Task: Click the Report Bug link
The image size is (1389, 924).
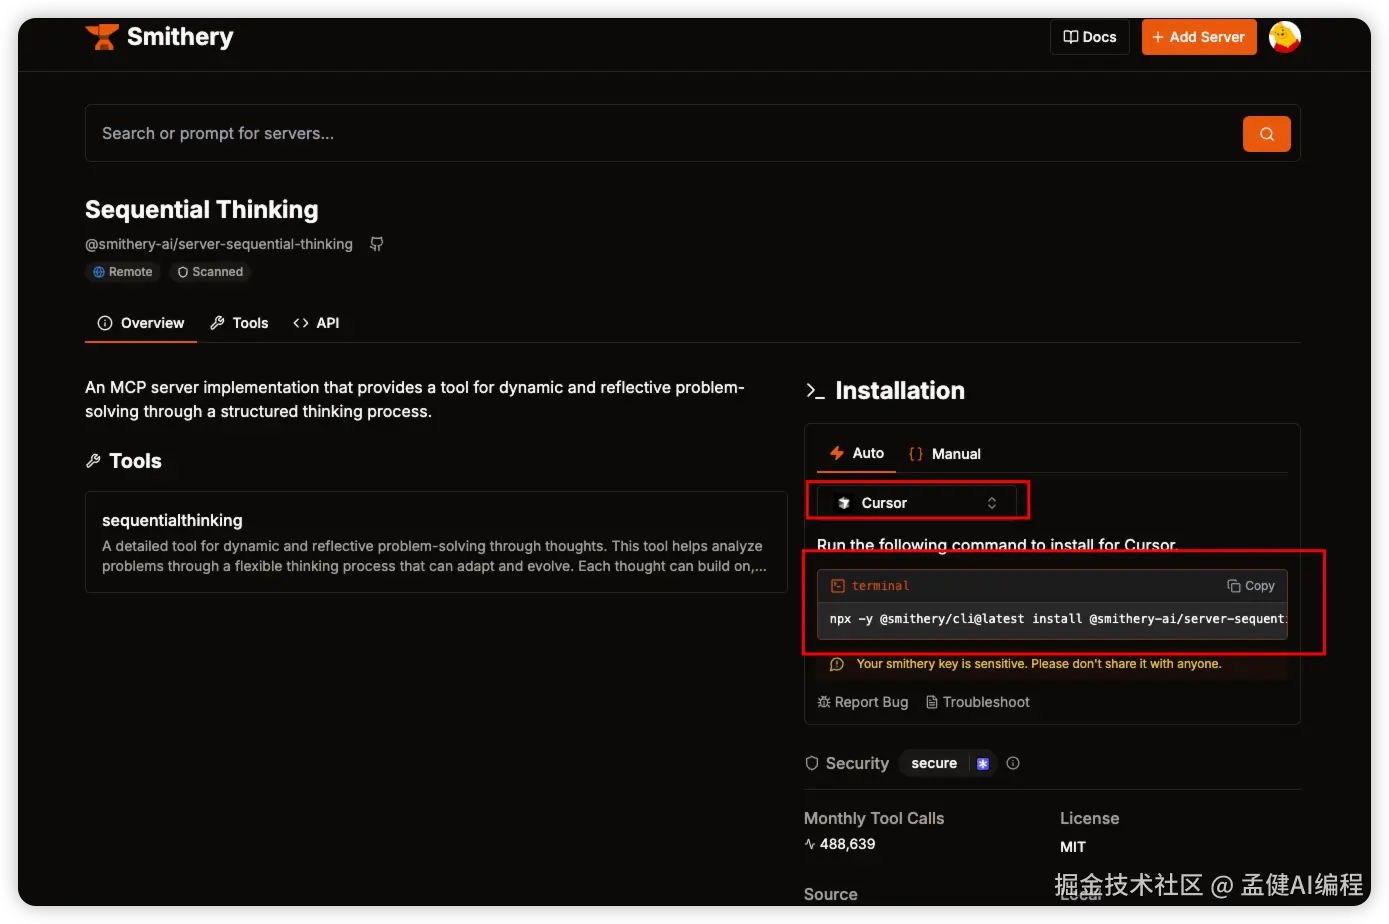Action: 863,702
